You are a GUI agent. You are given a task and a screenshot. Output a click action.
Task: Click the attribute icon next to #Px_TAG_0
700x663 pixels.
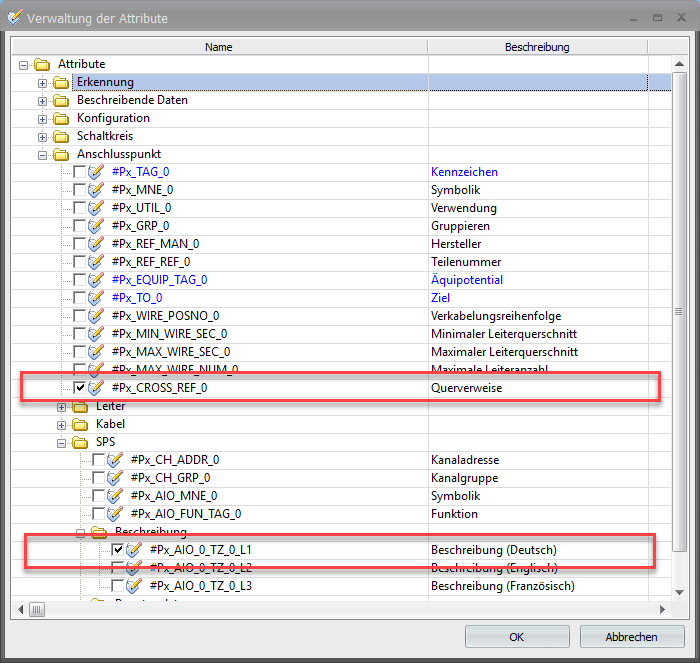[x=97, y=172]
